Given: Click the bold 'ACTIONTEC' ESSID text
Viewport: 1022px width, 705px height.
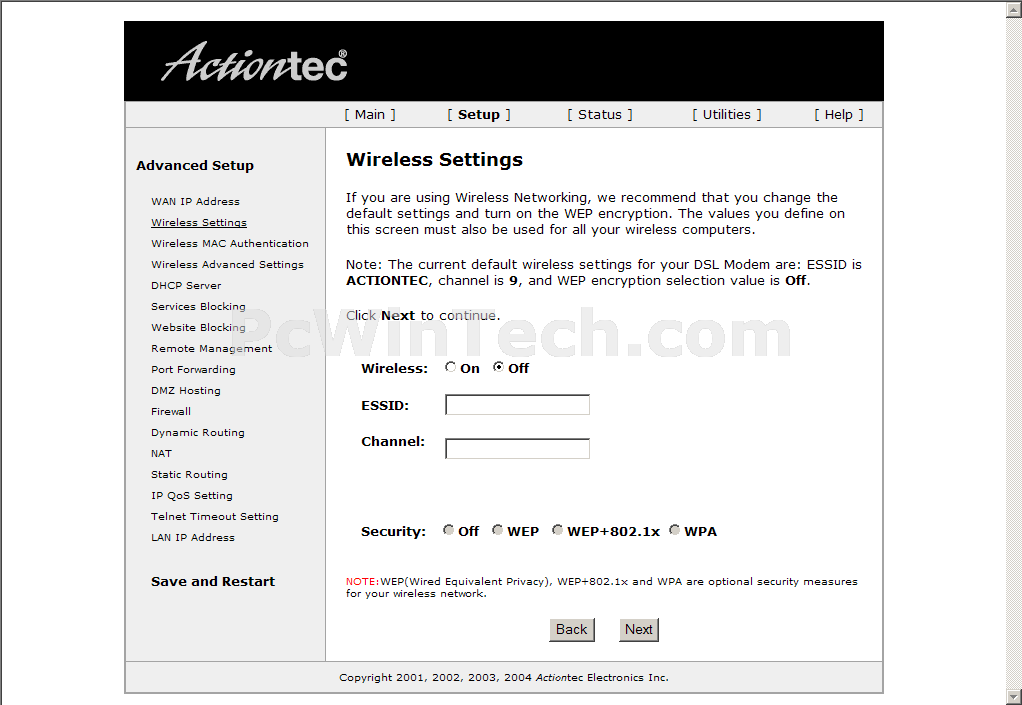Looking at the screenshot, I should (387, 281).
